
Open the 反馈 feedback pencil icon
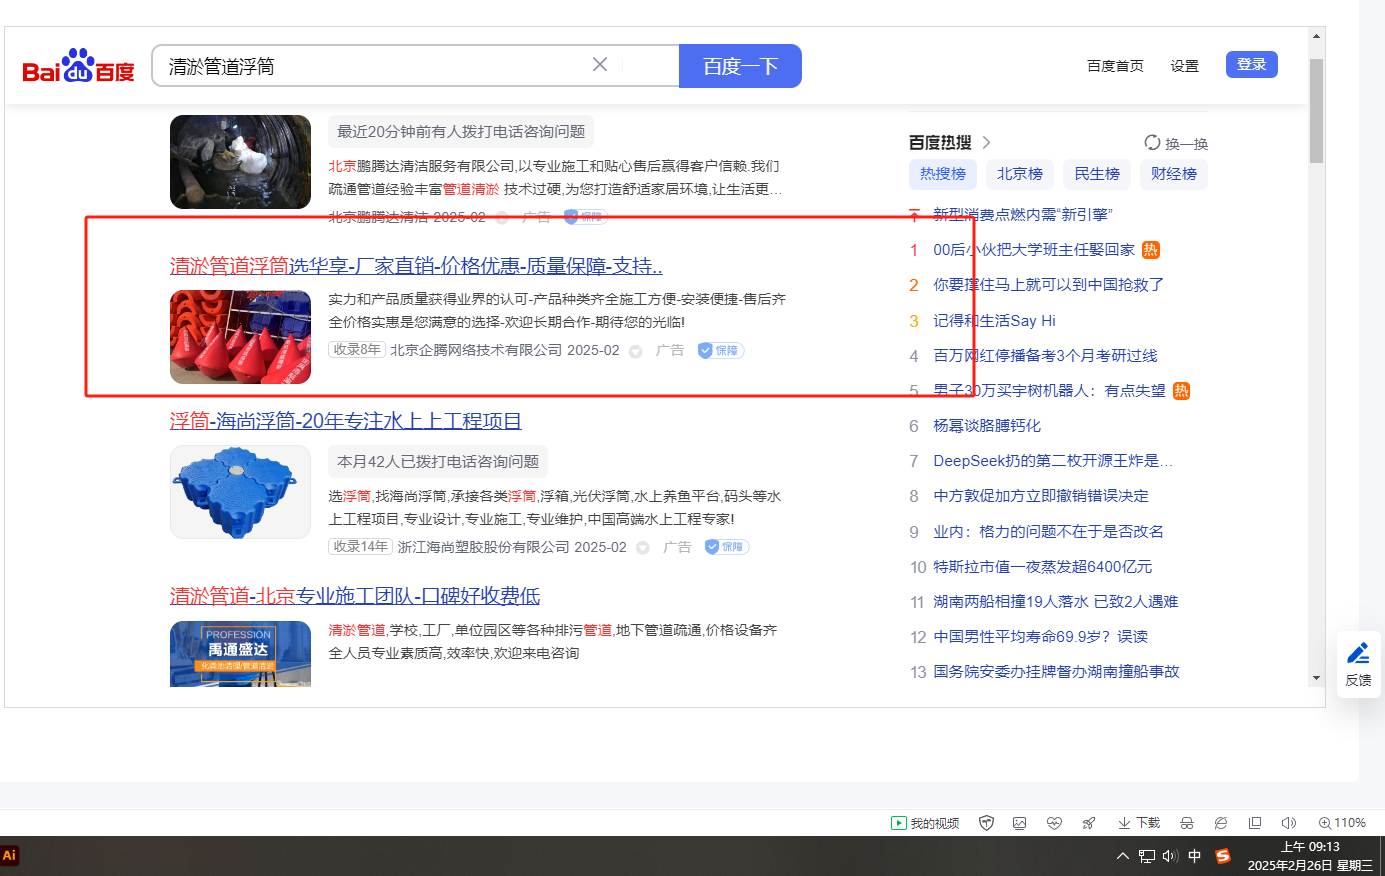(1358, 654)
